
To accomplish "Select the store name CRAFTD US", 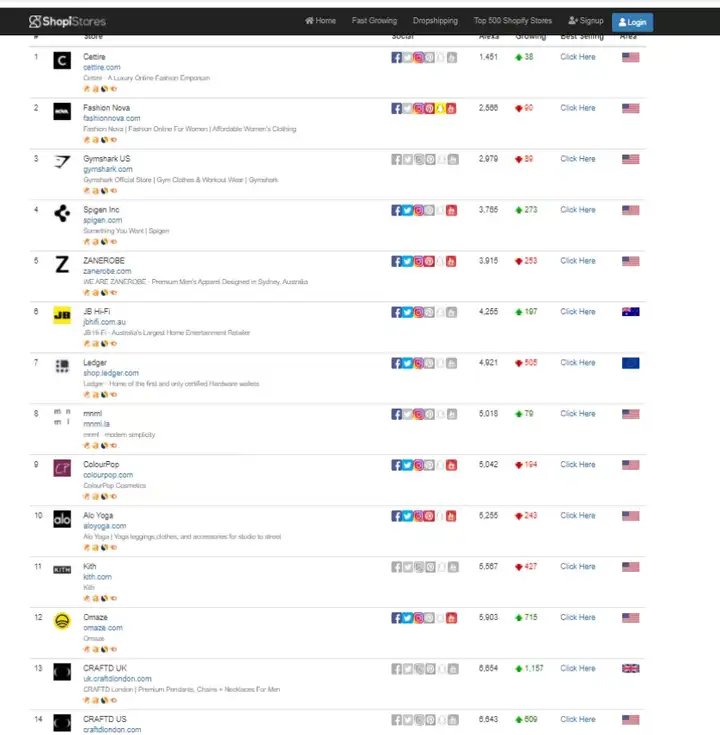I will [105, 720].
